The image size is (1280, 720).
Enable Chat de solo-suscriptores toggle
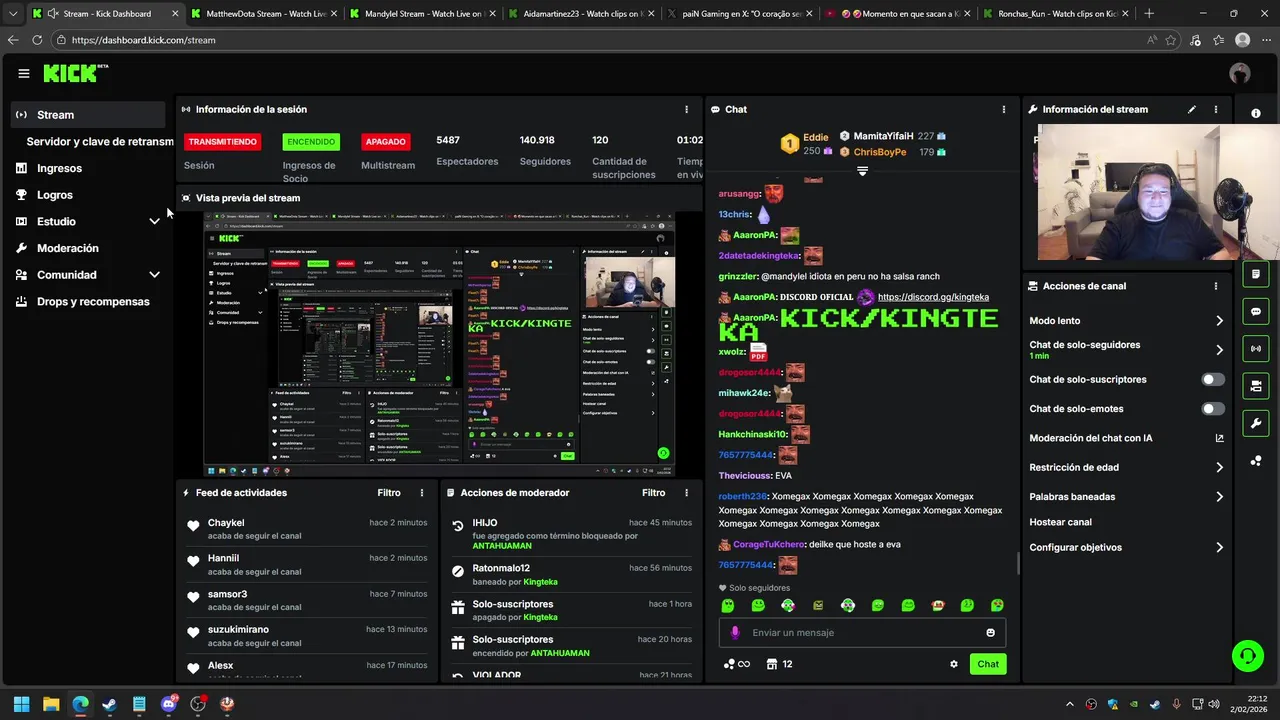(1213, 380)
